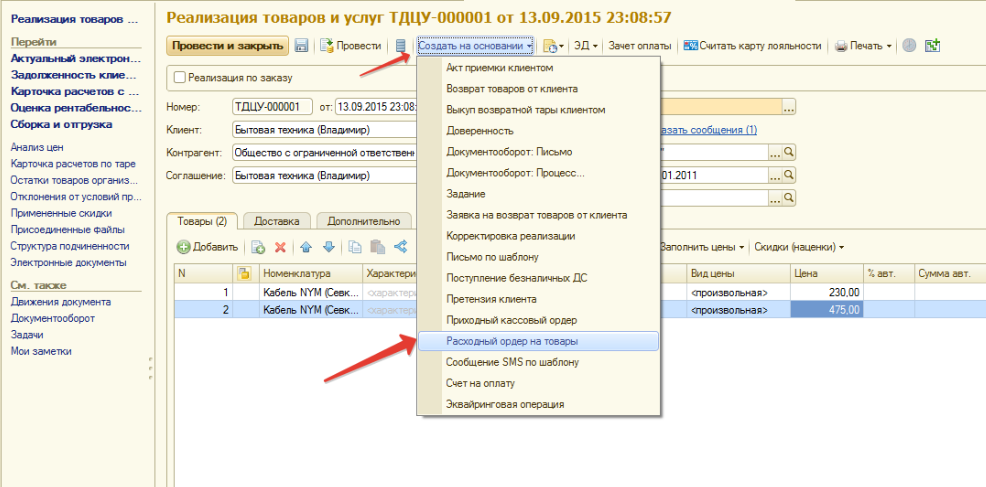Move the row up with blue arrow
Screen dimensions: 986x487
306,247
